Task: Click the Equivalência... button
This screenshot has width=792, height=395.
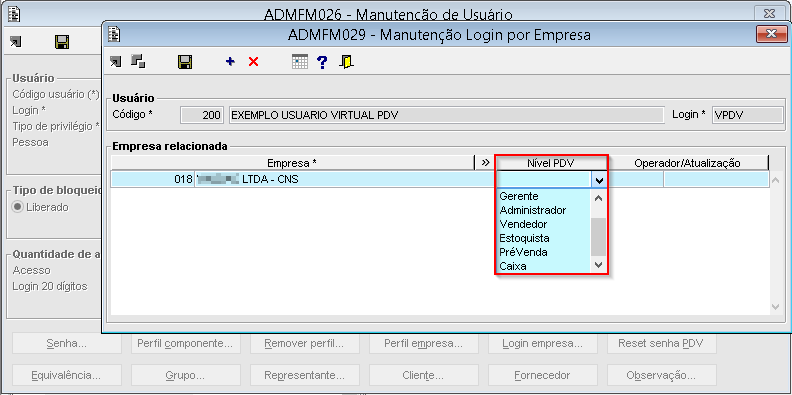Action: pyautogui.click(x=67, y=375)
